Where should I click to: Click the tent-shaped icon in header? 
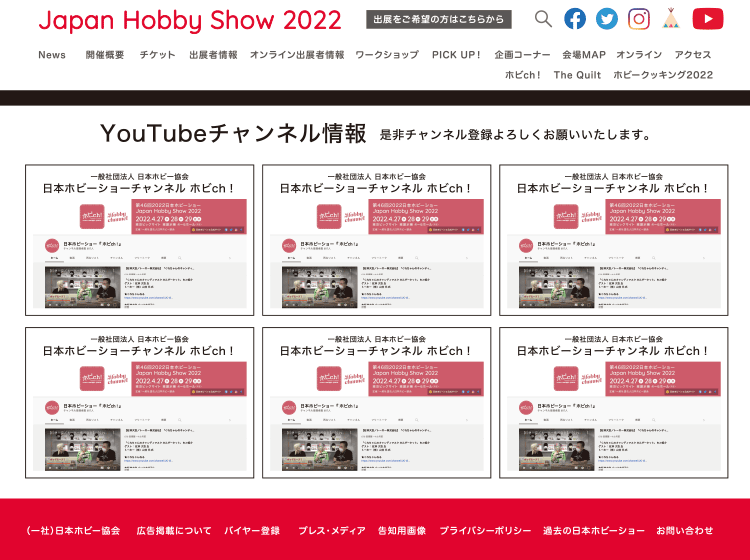pyautogui.click(x=671, y=18)
